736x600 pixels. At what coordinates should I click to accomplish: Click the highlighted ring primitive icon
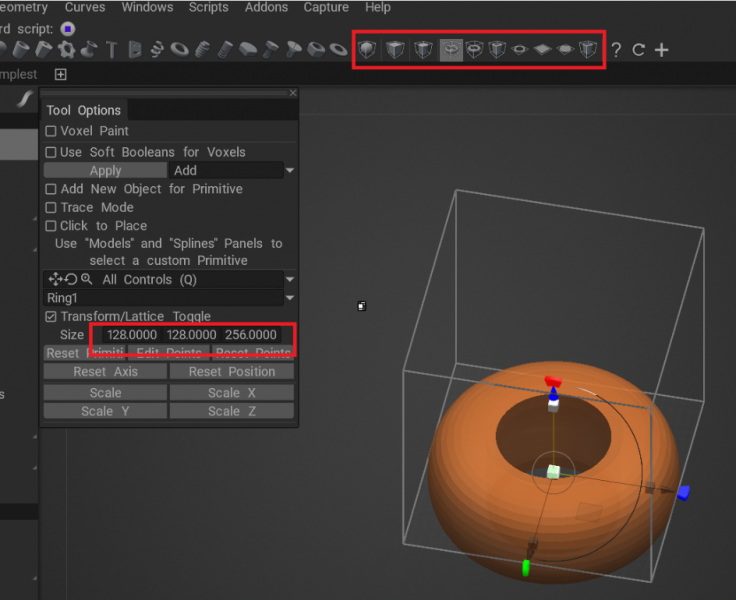(451, 49)
